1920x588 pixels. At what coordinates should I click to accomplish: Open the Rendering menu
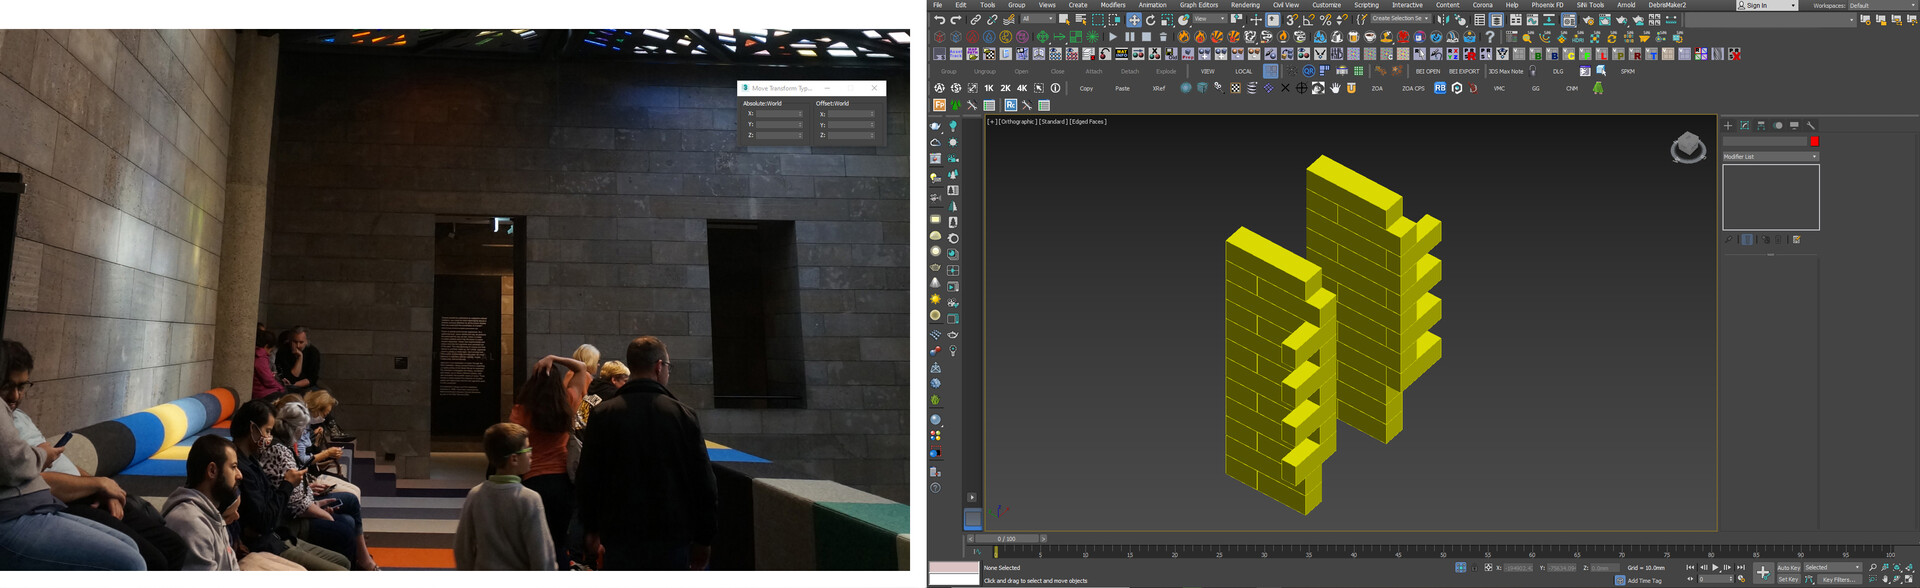click(1244, 5)
